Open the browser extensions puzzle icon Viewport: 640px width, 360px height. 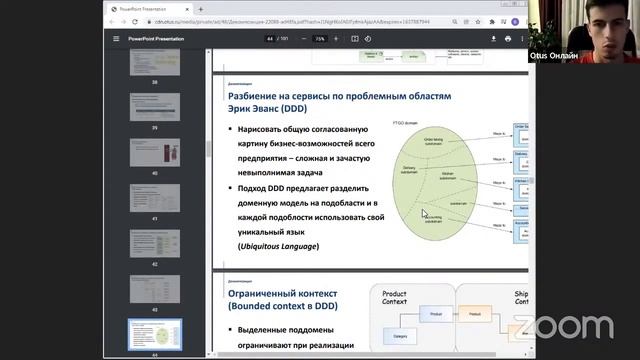(492, 22)
